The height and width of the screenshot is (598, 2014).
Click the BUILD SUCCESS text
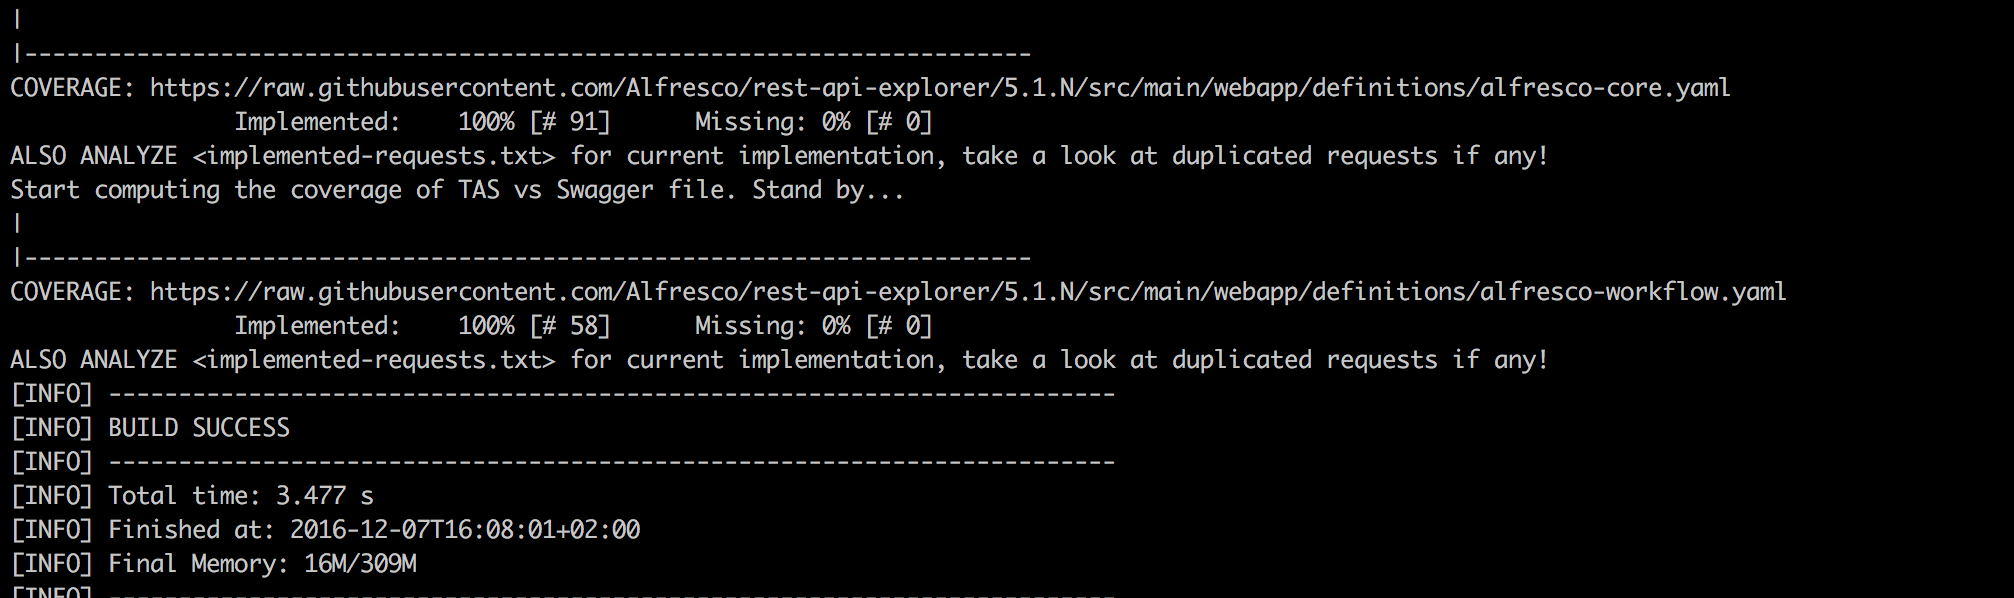coord(199,428)
